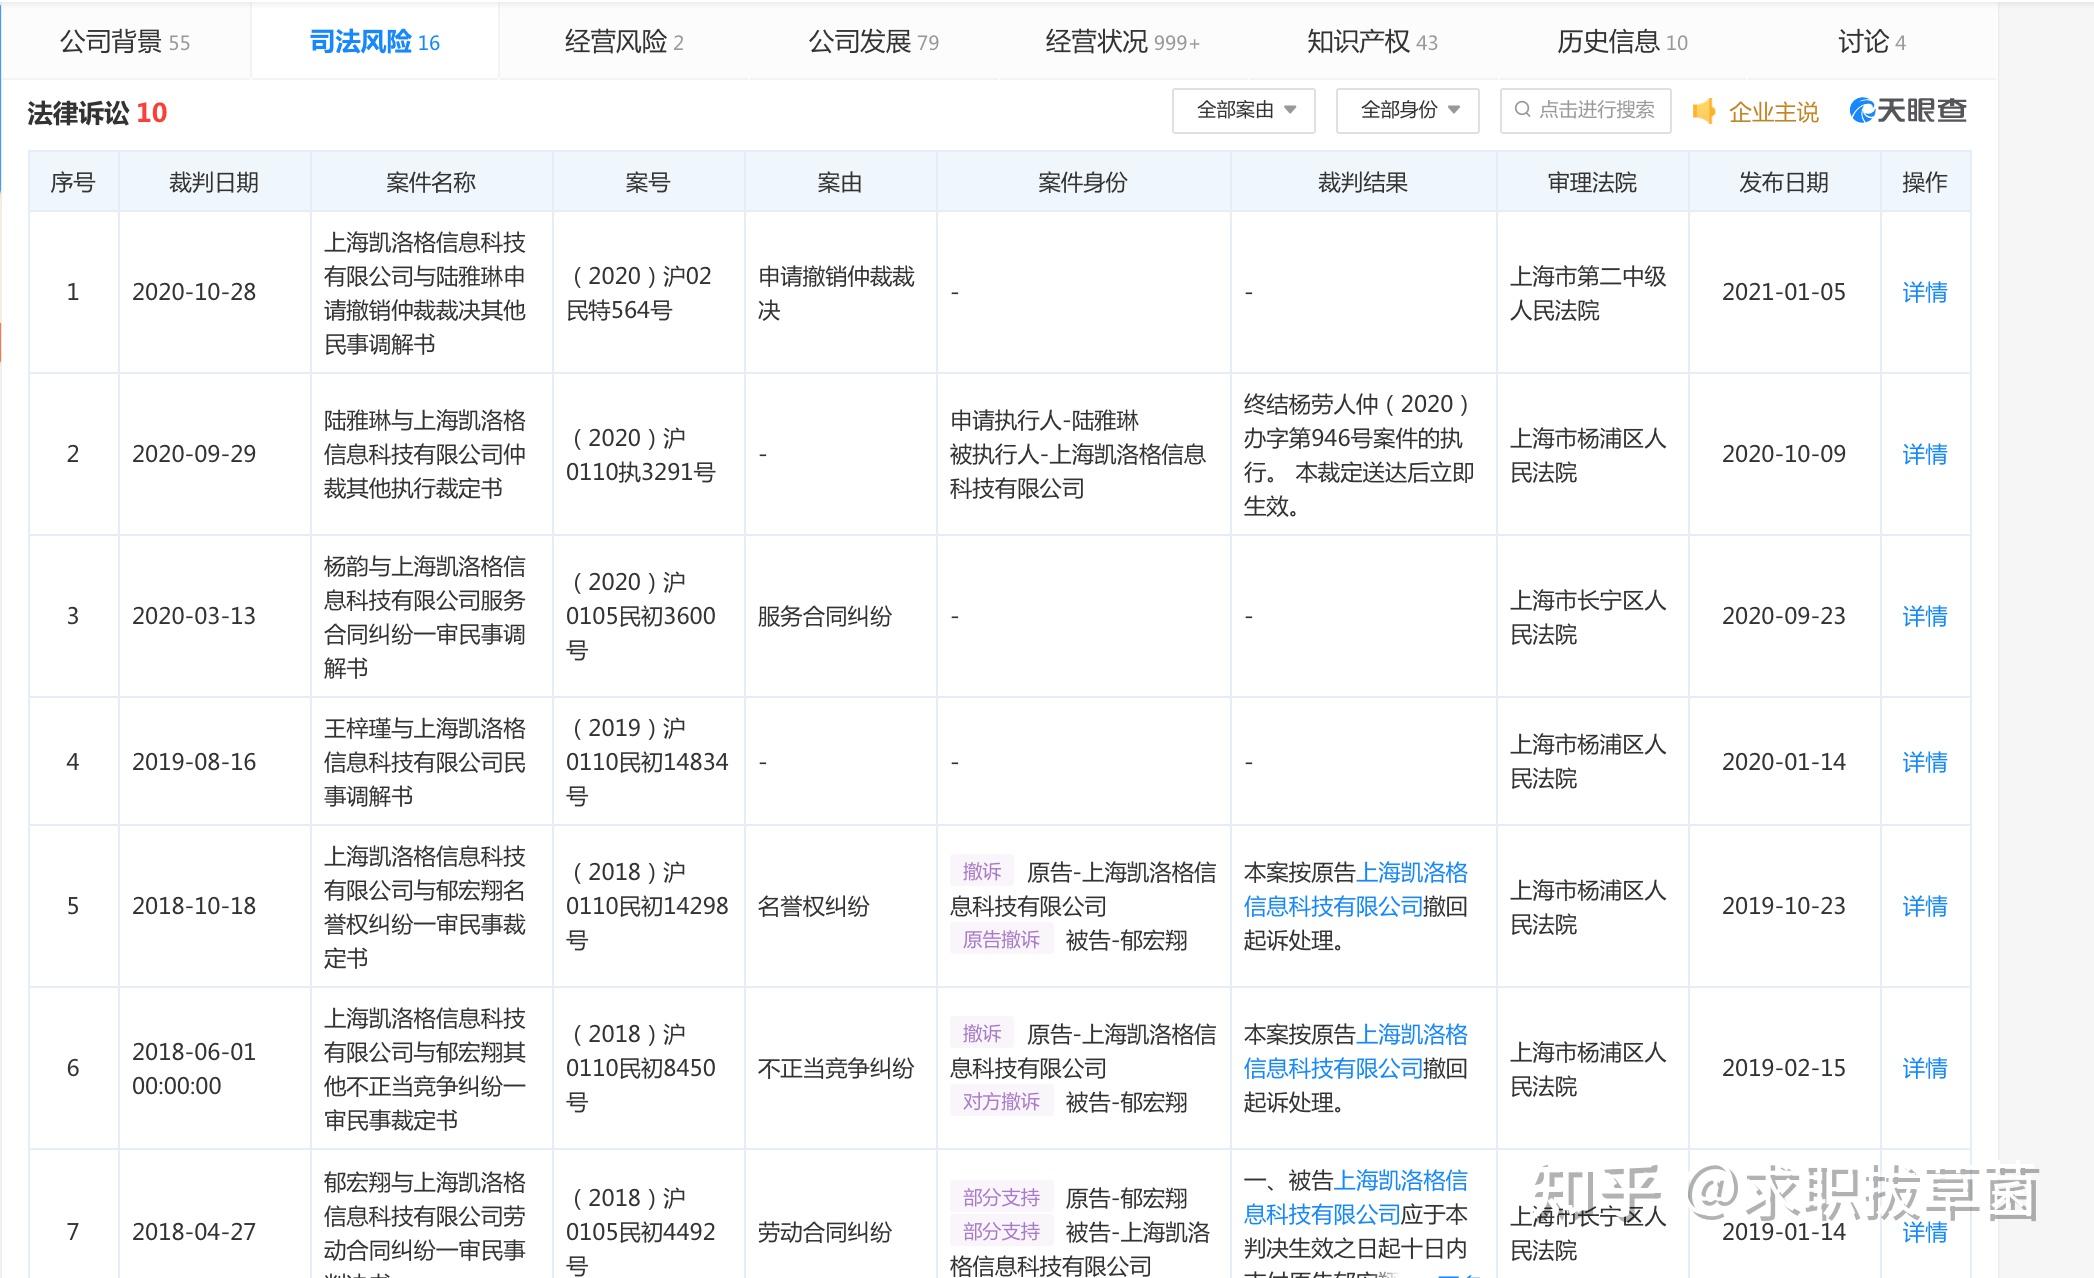Open 详情 for the 2020-03-13 case
The image size is (2094, 1278).
[1925, 616]
